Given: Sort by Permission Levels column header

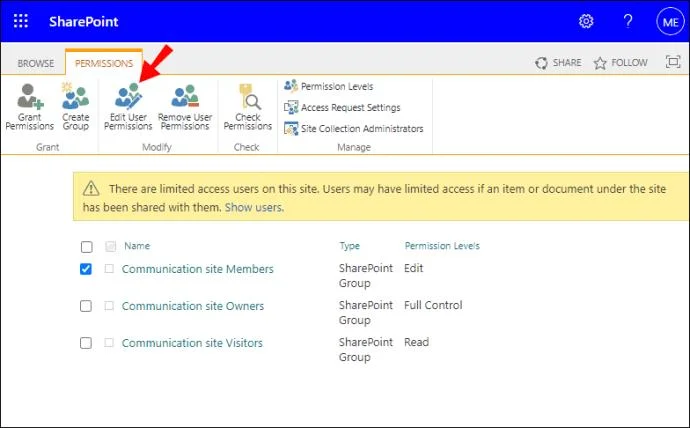Looking at the screenshot, I should [x=442, y=246].
